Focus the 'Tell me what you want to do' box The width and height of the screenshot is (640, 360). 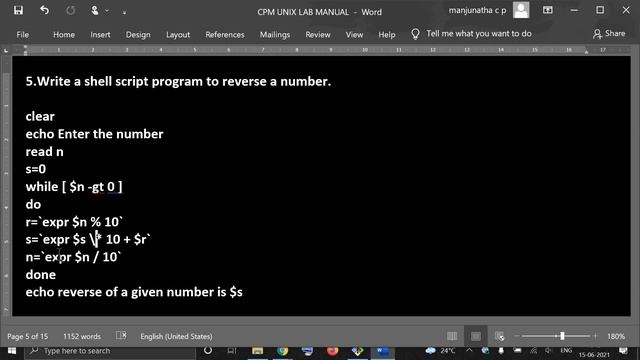tap(479, 33)
